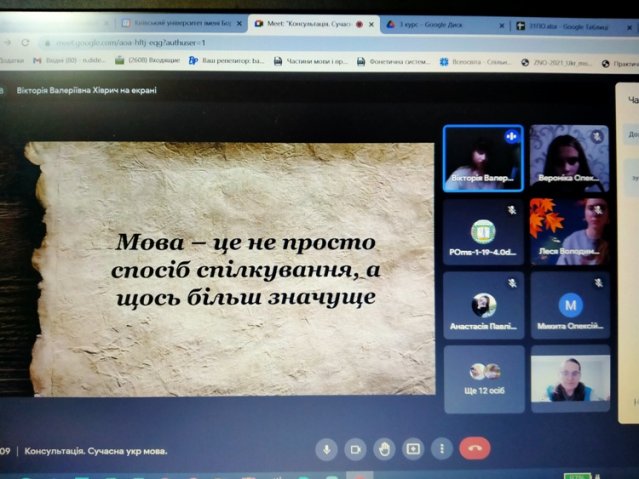Open the Ще 12 осіб tile
Screen dimensions: 639x479
[484, 379]
